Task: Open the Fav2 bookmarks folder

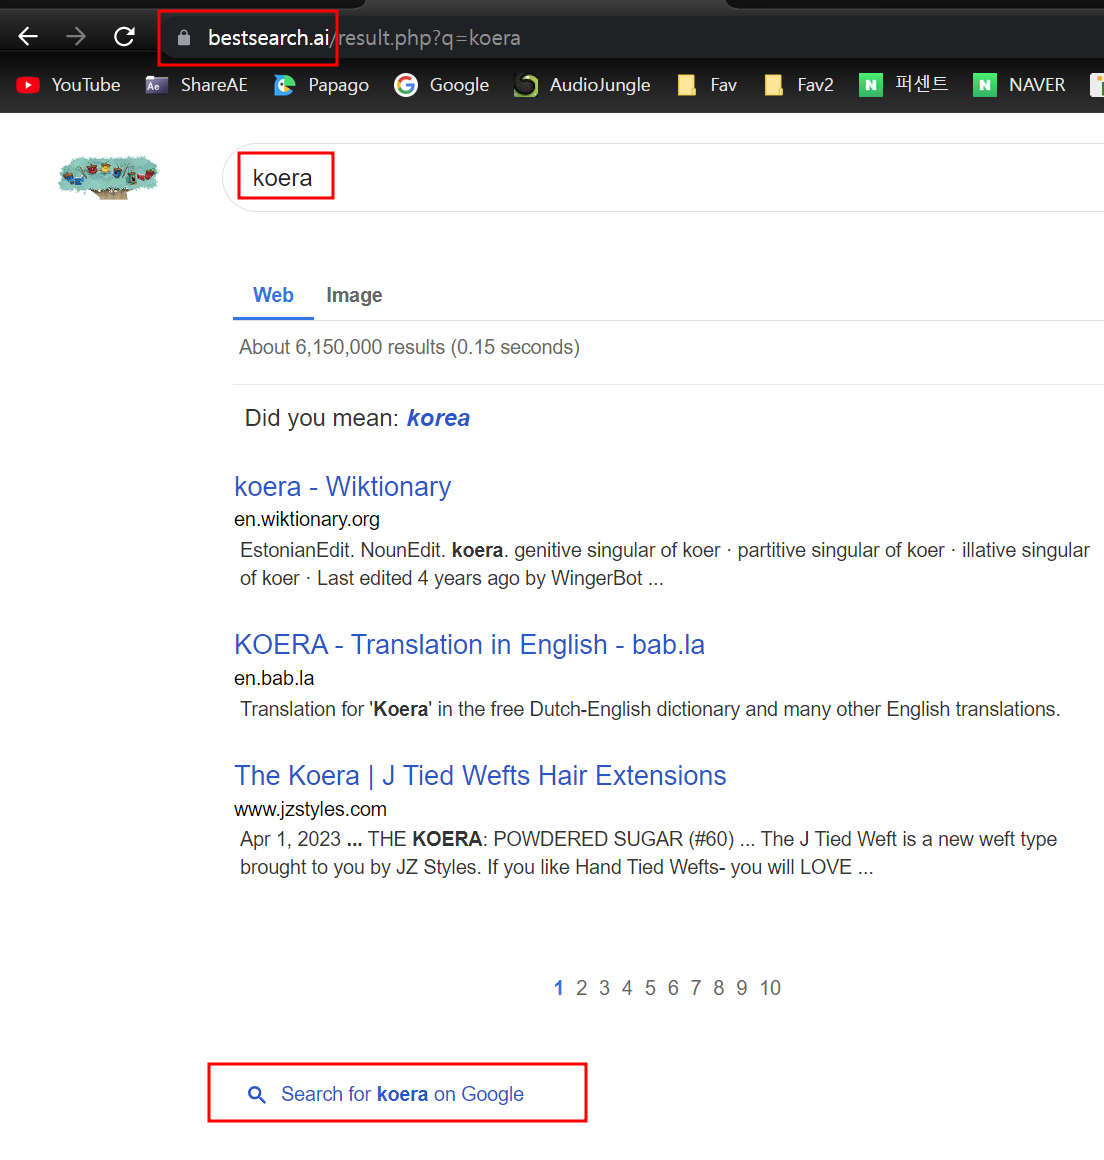Action: coord(799,85)
